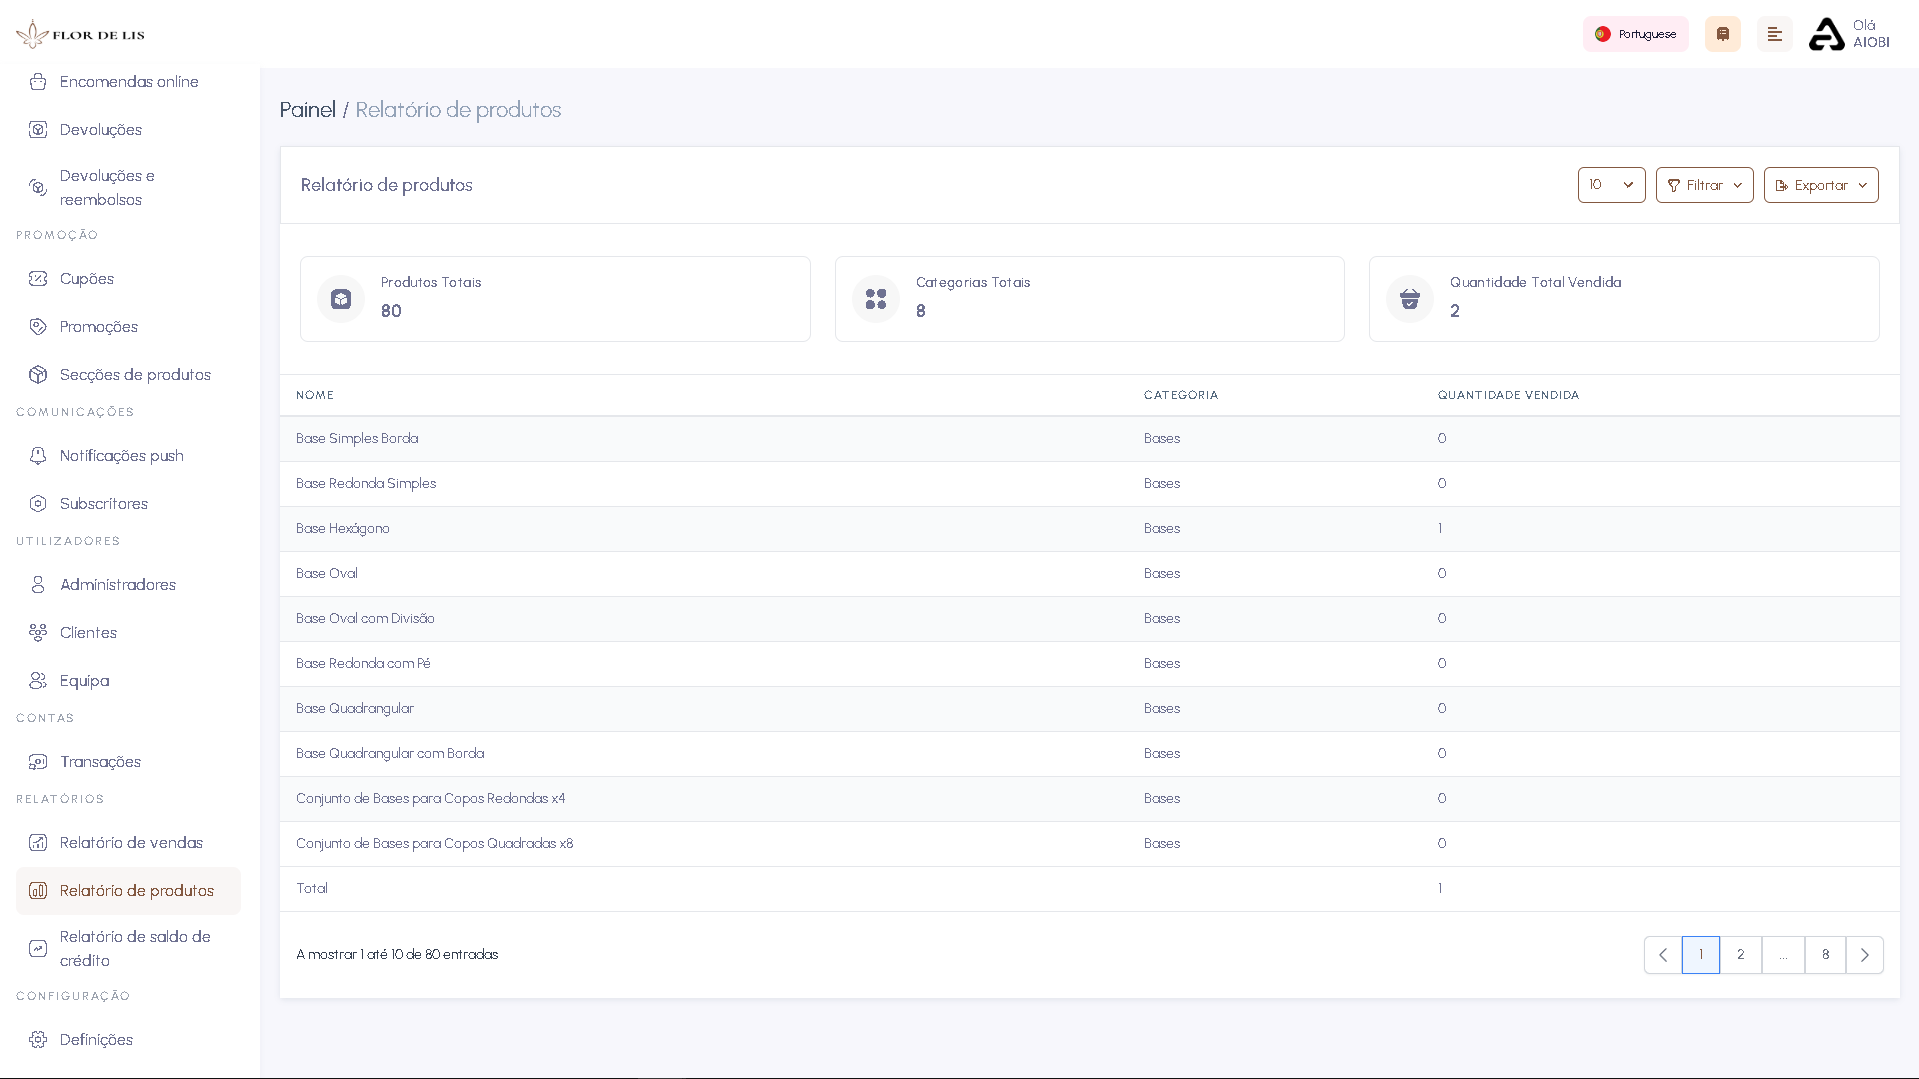Select the Notificações push item
1919x1079 pixels.
tap(121, 455)
